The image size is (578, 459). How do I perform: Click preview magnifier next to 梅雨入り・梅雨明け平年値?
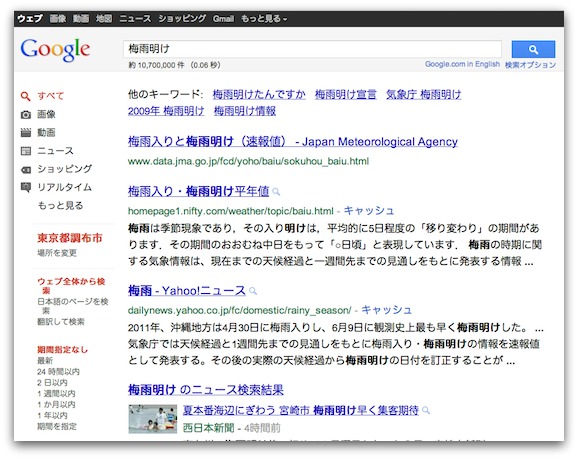276,192
